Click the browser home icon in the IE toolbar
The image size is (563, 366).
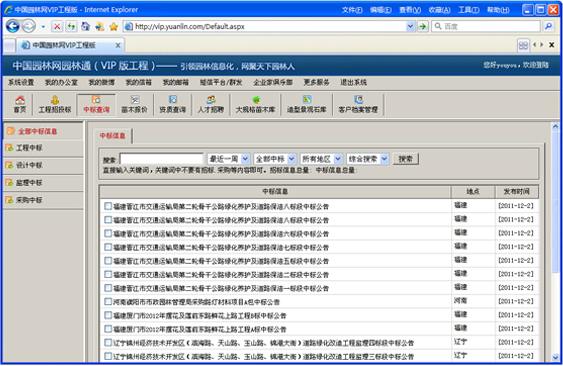(85, 26)
